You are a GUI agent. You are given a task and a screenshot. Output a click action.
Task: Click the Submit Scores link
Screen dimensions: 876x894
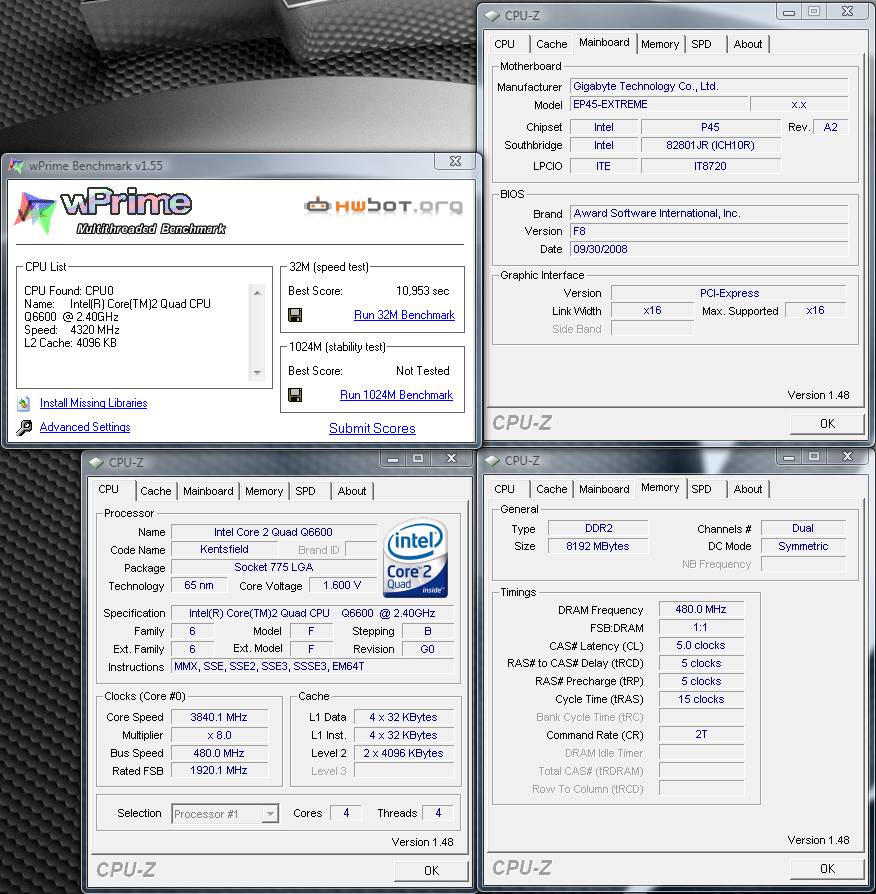372,428
